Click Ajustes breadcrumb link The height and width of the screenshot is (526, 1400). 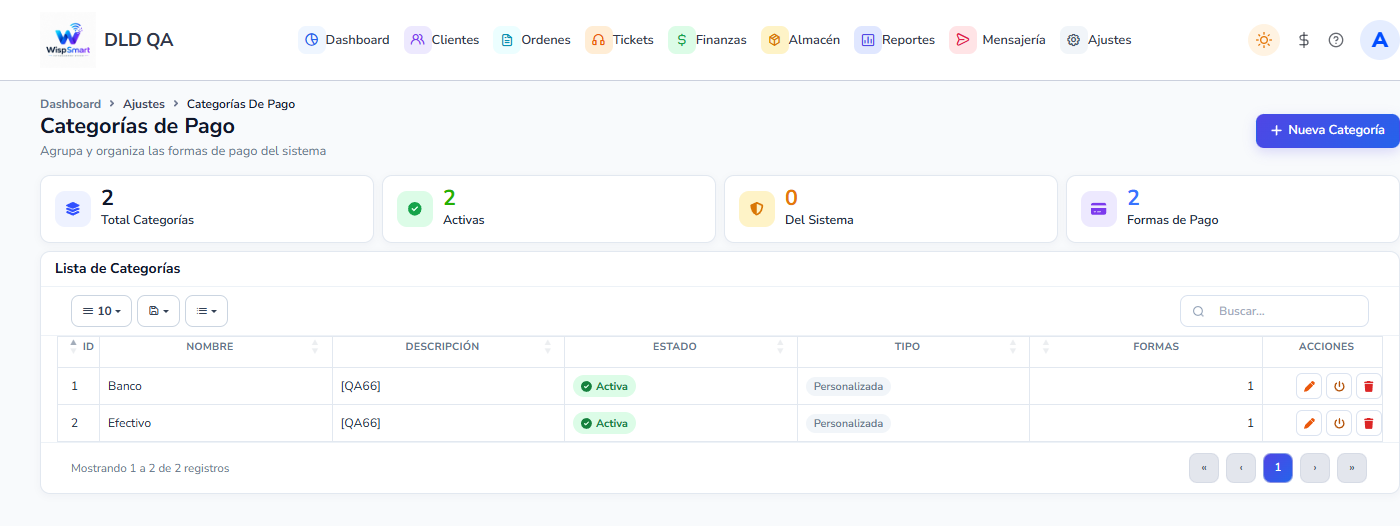click(x=144, y=104)
